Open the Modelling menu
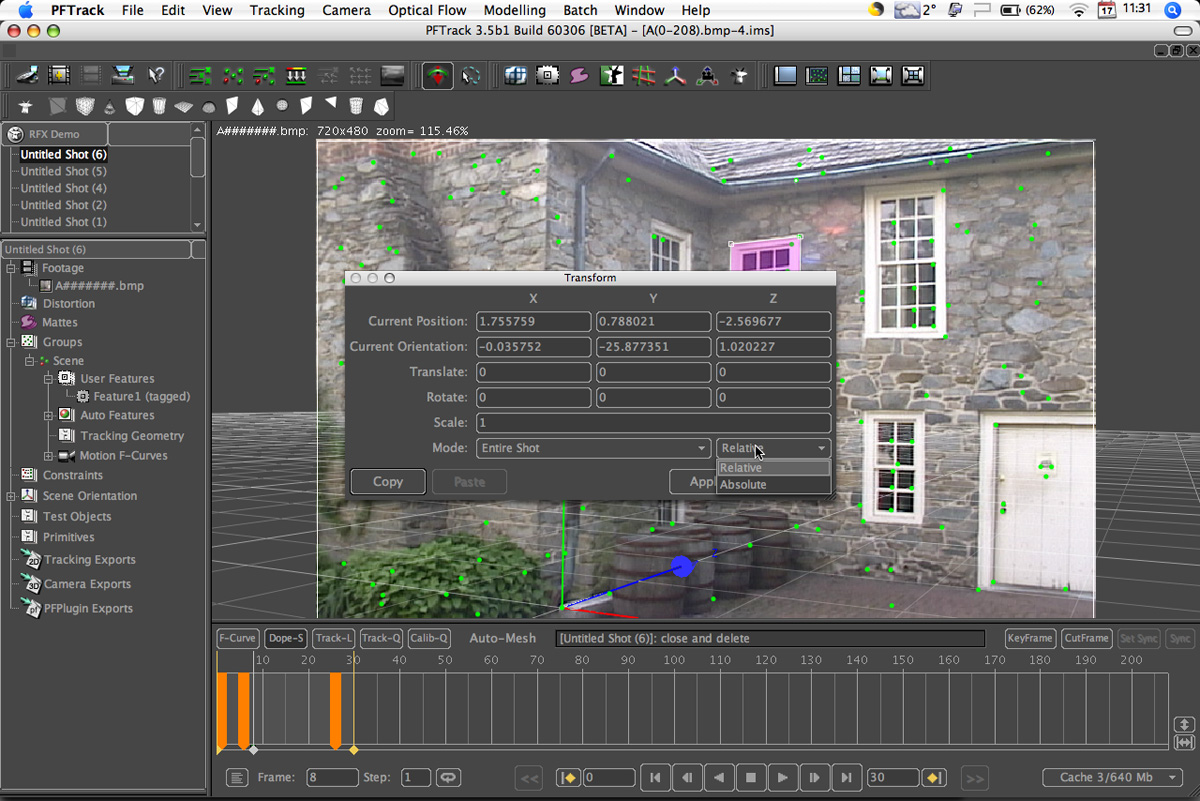The image size is (1200, 801). [x=515, y=10]
